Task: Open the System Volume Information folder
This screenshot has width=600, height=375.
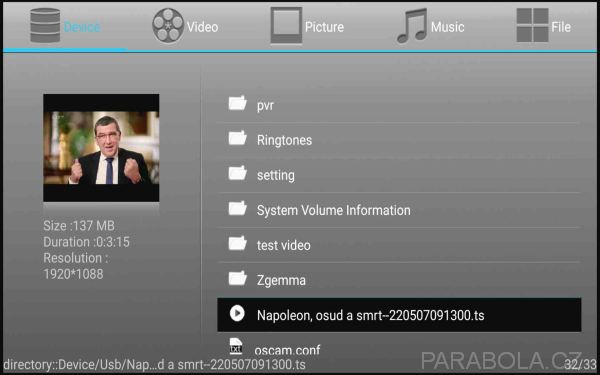Action: pos(399,210)
